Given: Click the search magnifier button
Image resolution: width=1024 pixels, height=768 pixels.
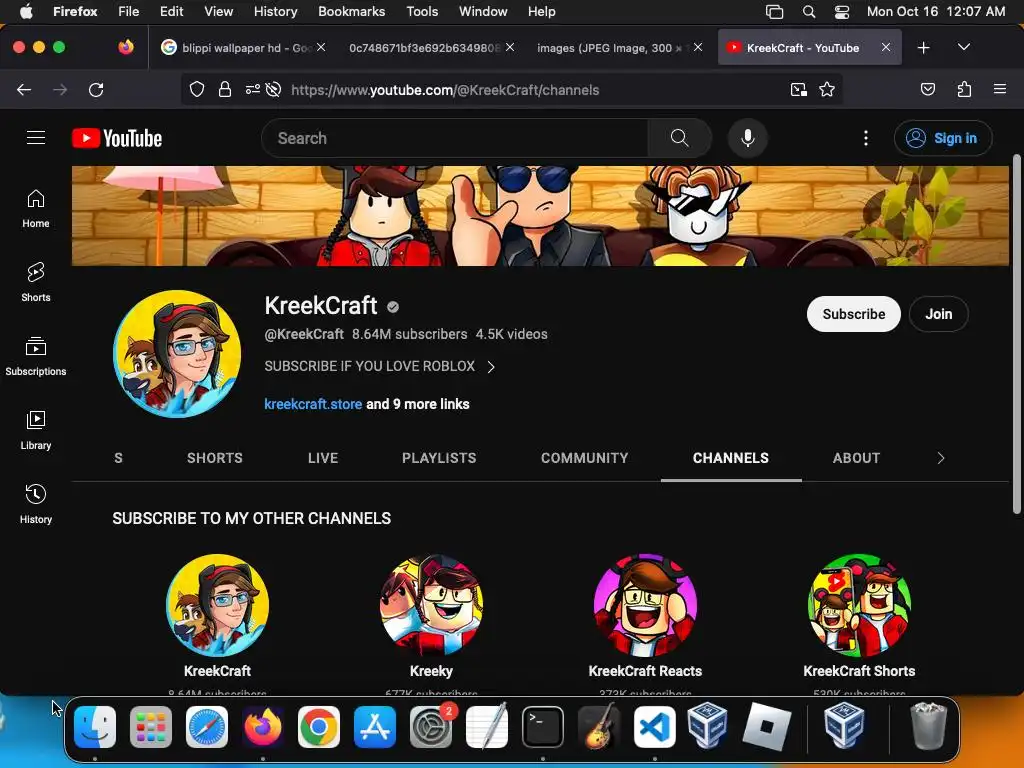Looking at the screenshot, I should tap(679, 138).
